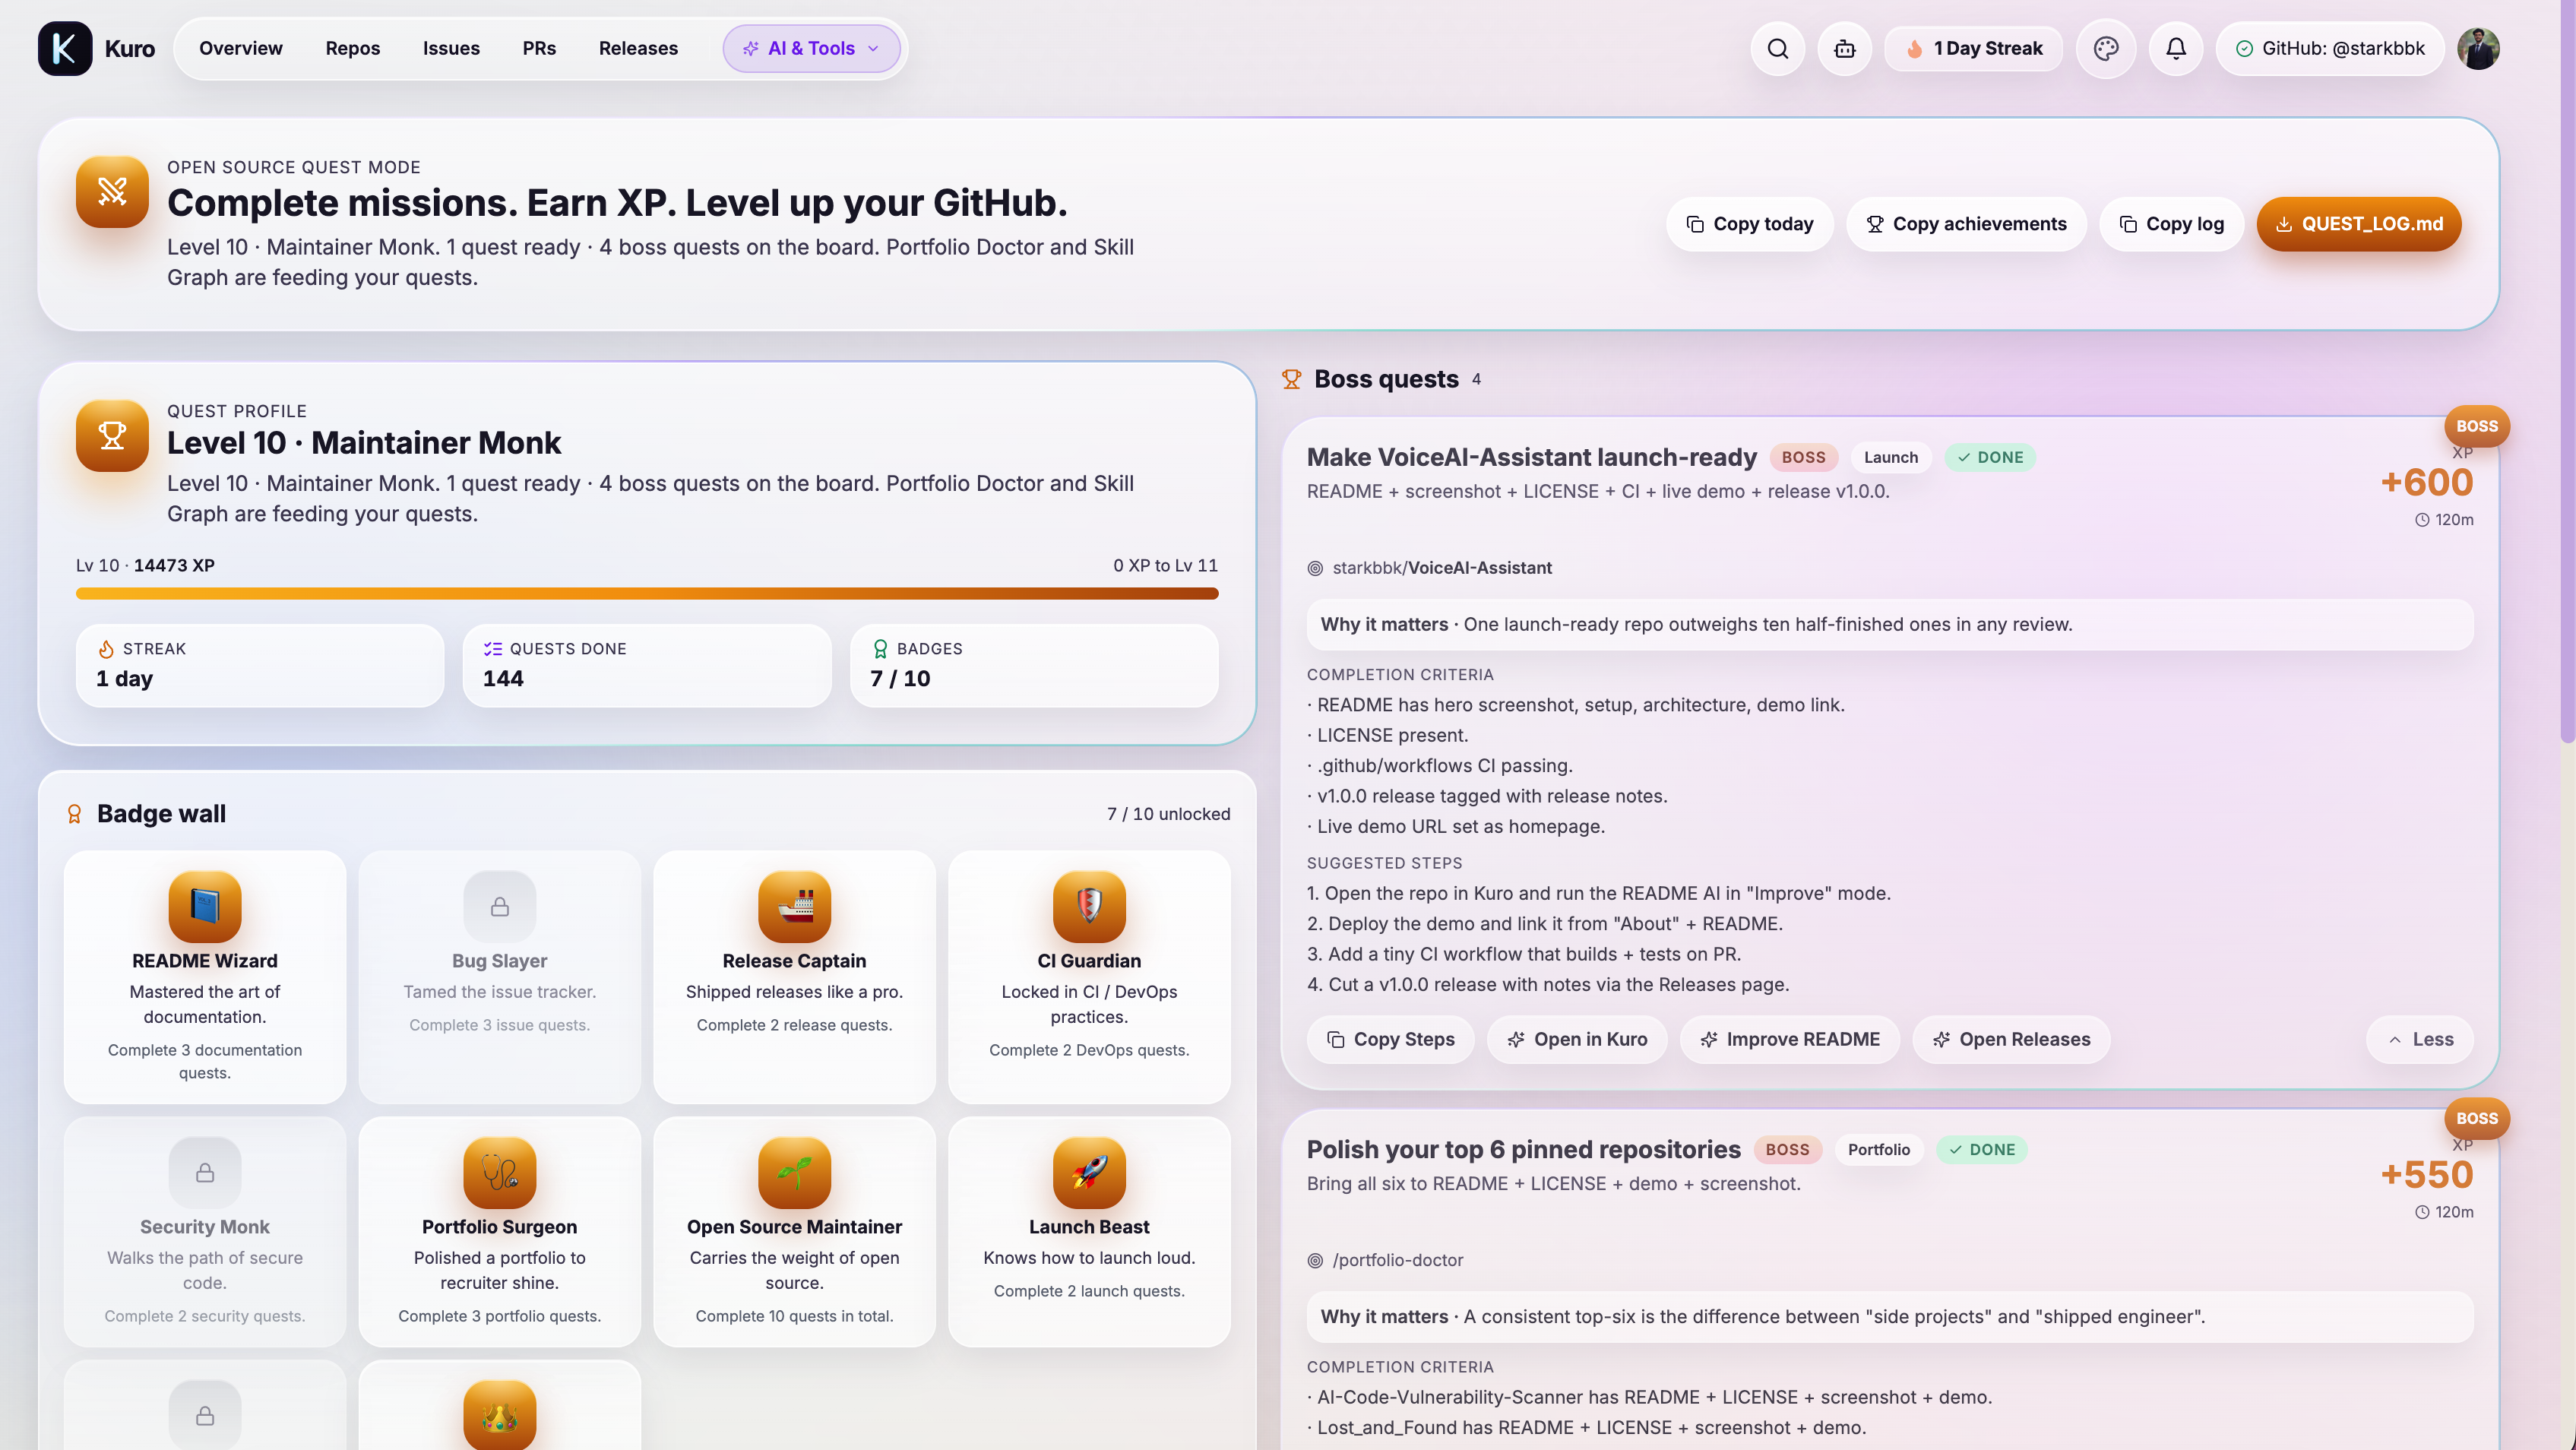The width and height of the screenshot is (2576, 1450).
Task: Click Open Releases button
Action: 2011,1040
